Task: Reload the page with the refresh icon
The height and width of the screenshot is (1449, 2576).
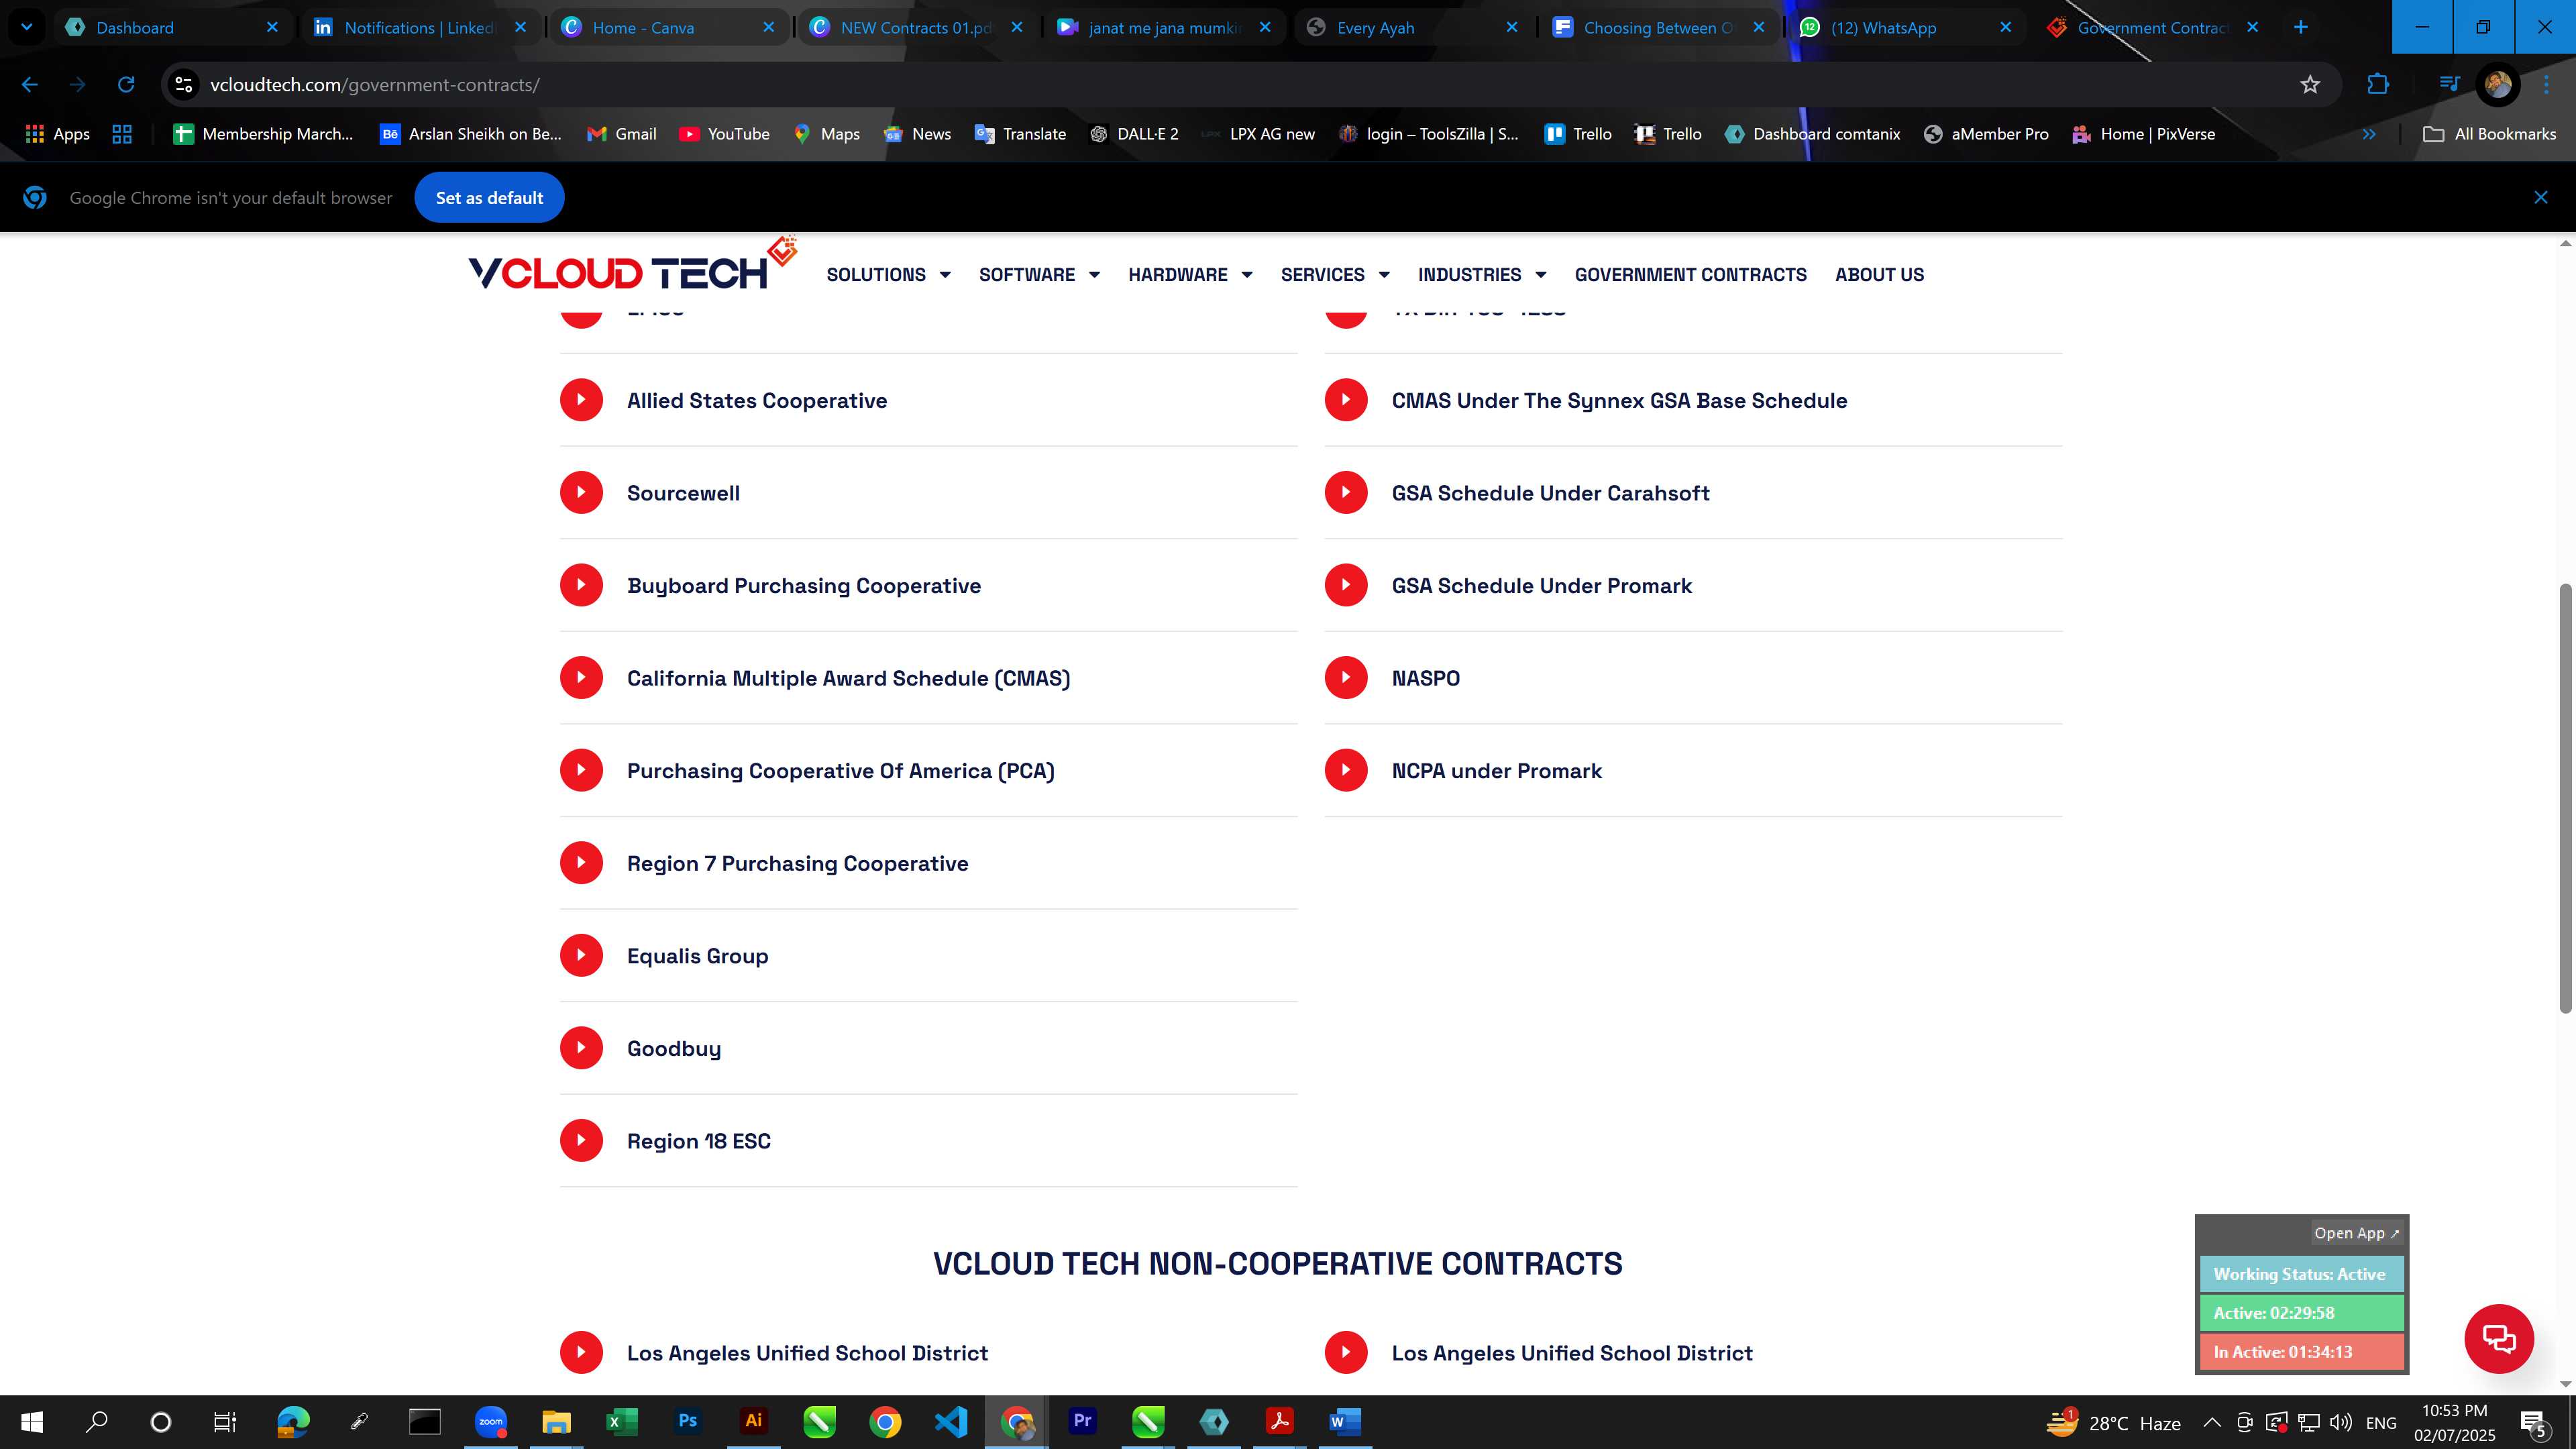Action: tap(126, 85)
